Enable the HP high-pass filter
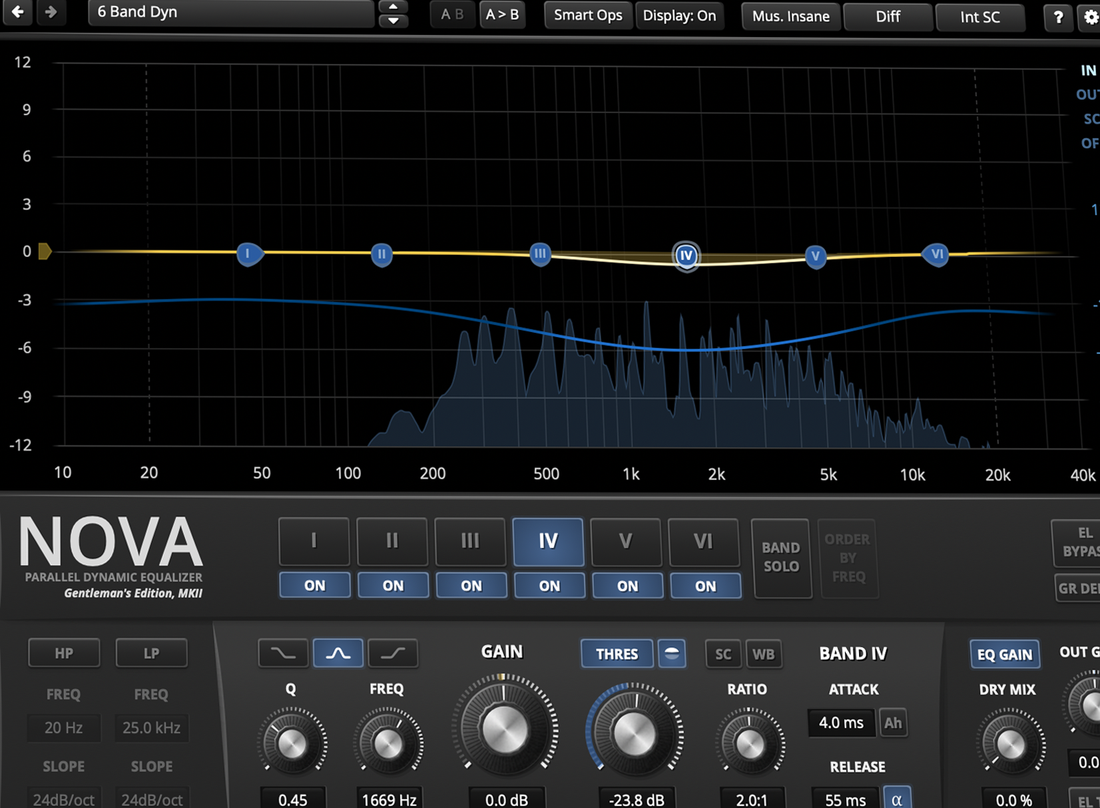This screenshot has width=1100, height=808. coord(64,653)
